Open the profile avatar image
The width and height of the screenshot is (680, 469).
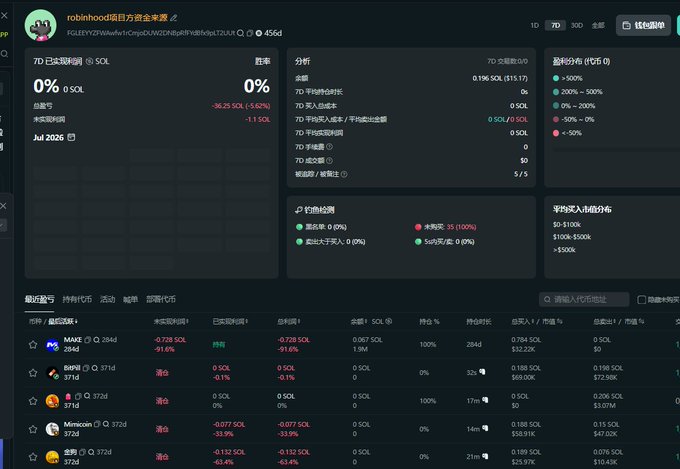tap(41, 26)
